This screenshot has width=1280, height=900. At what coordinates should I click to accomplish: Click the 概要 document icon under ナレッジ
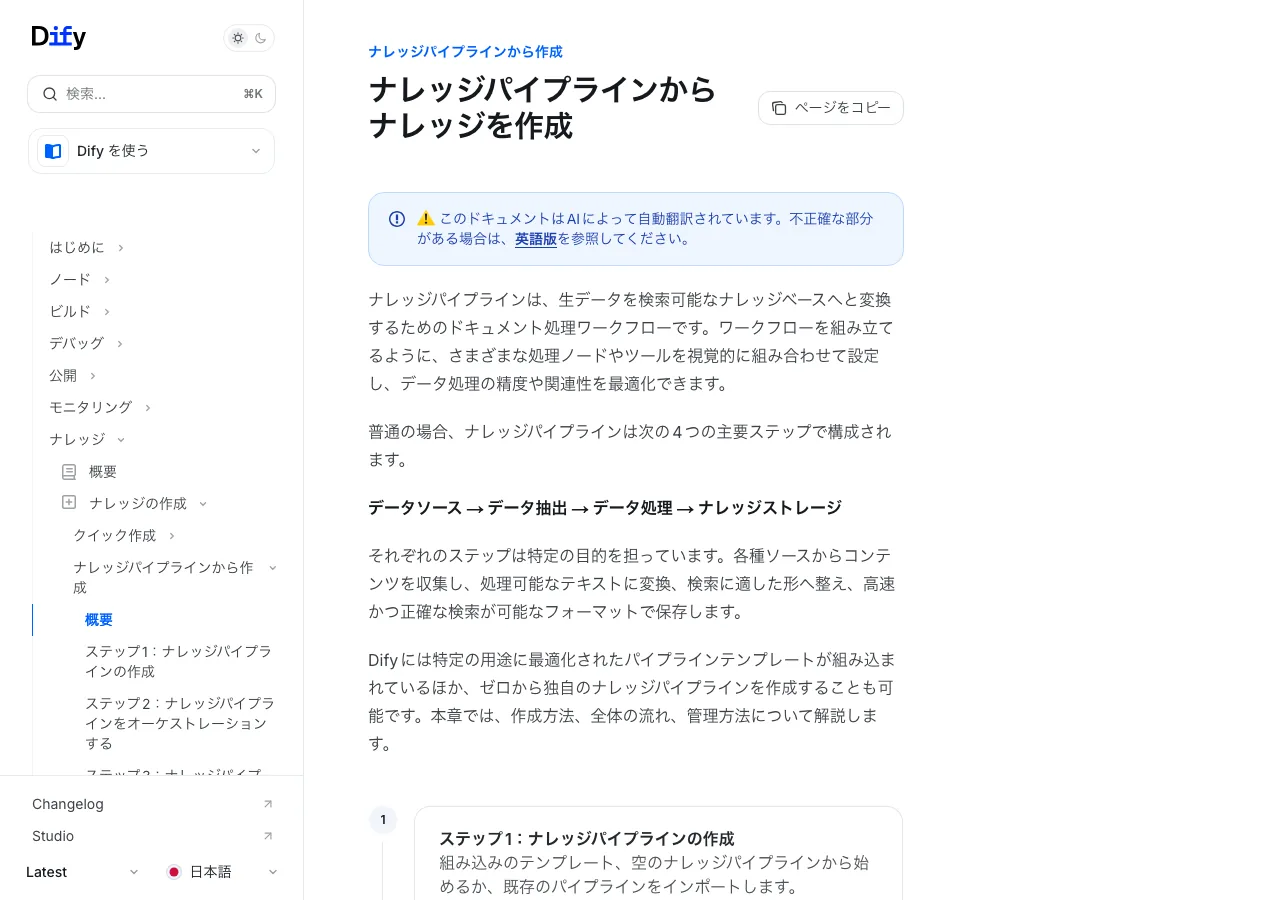click(69, 471)
